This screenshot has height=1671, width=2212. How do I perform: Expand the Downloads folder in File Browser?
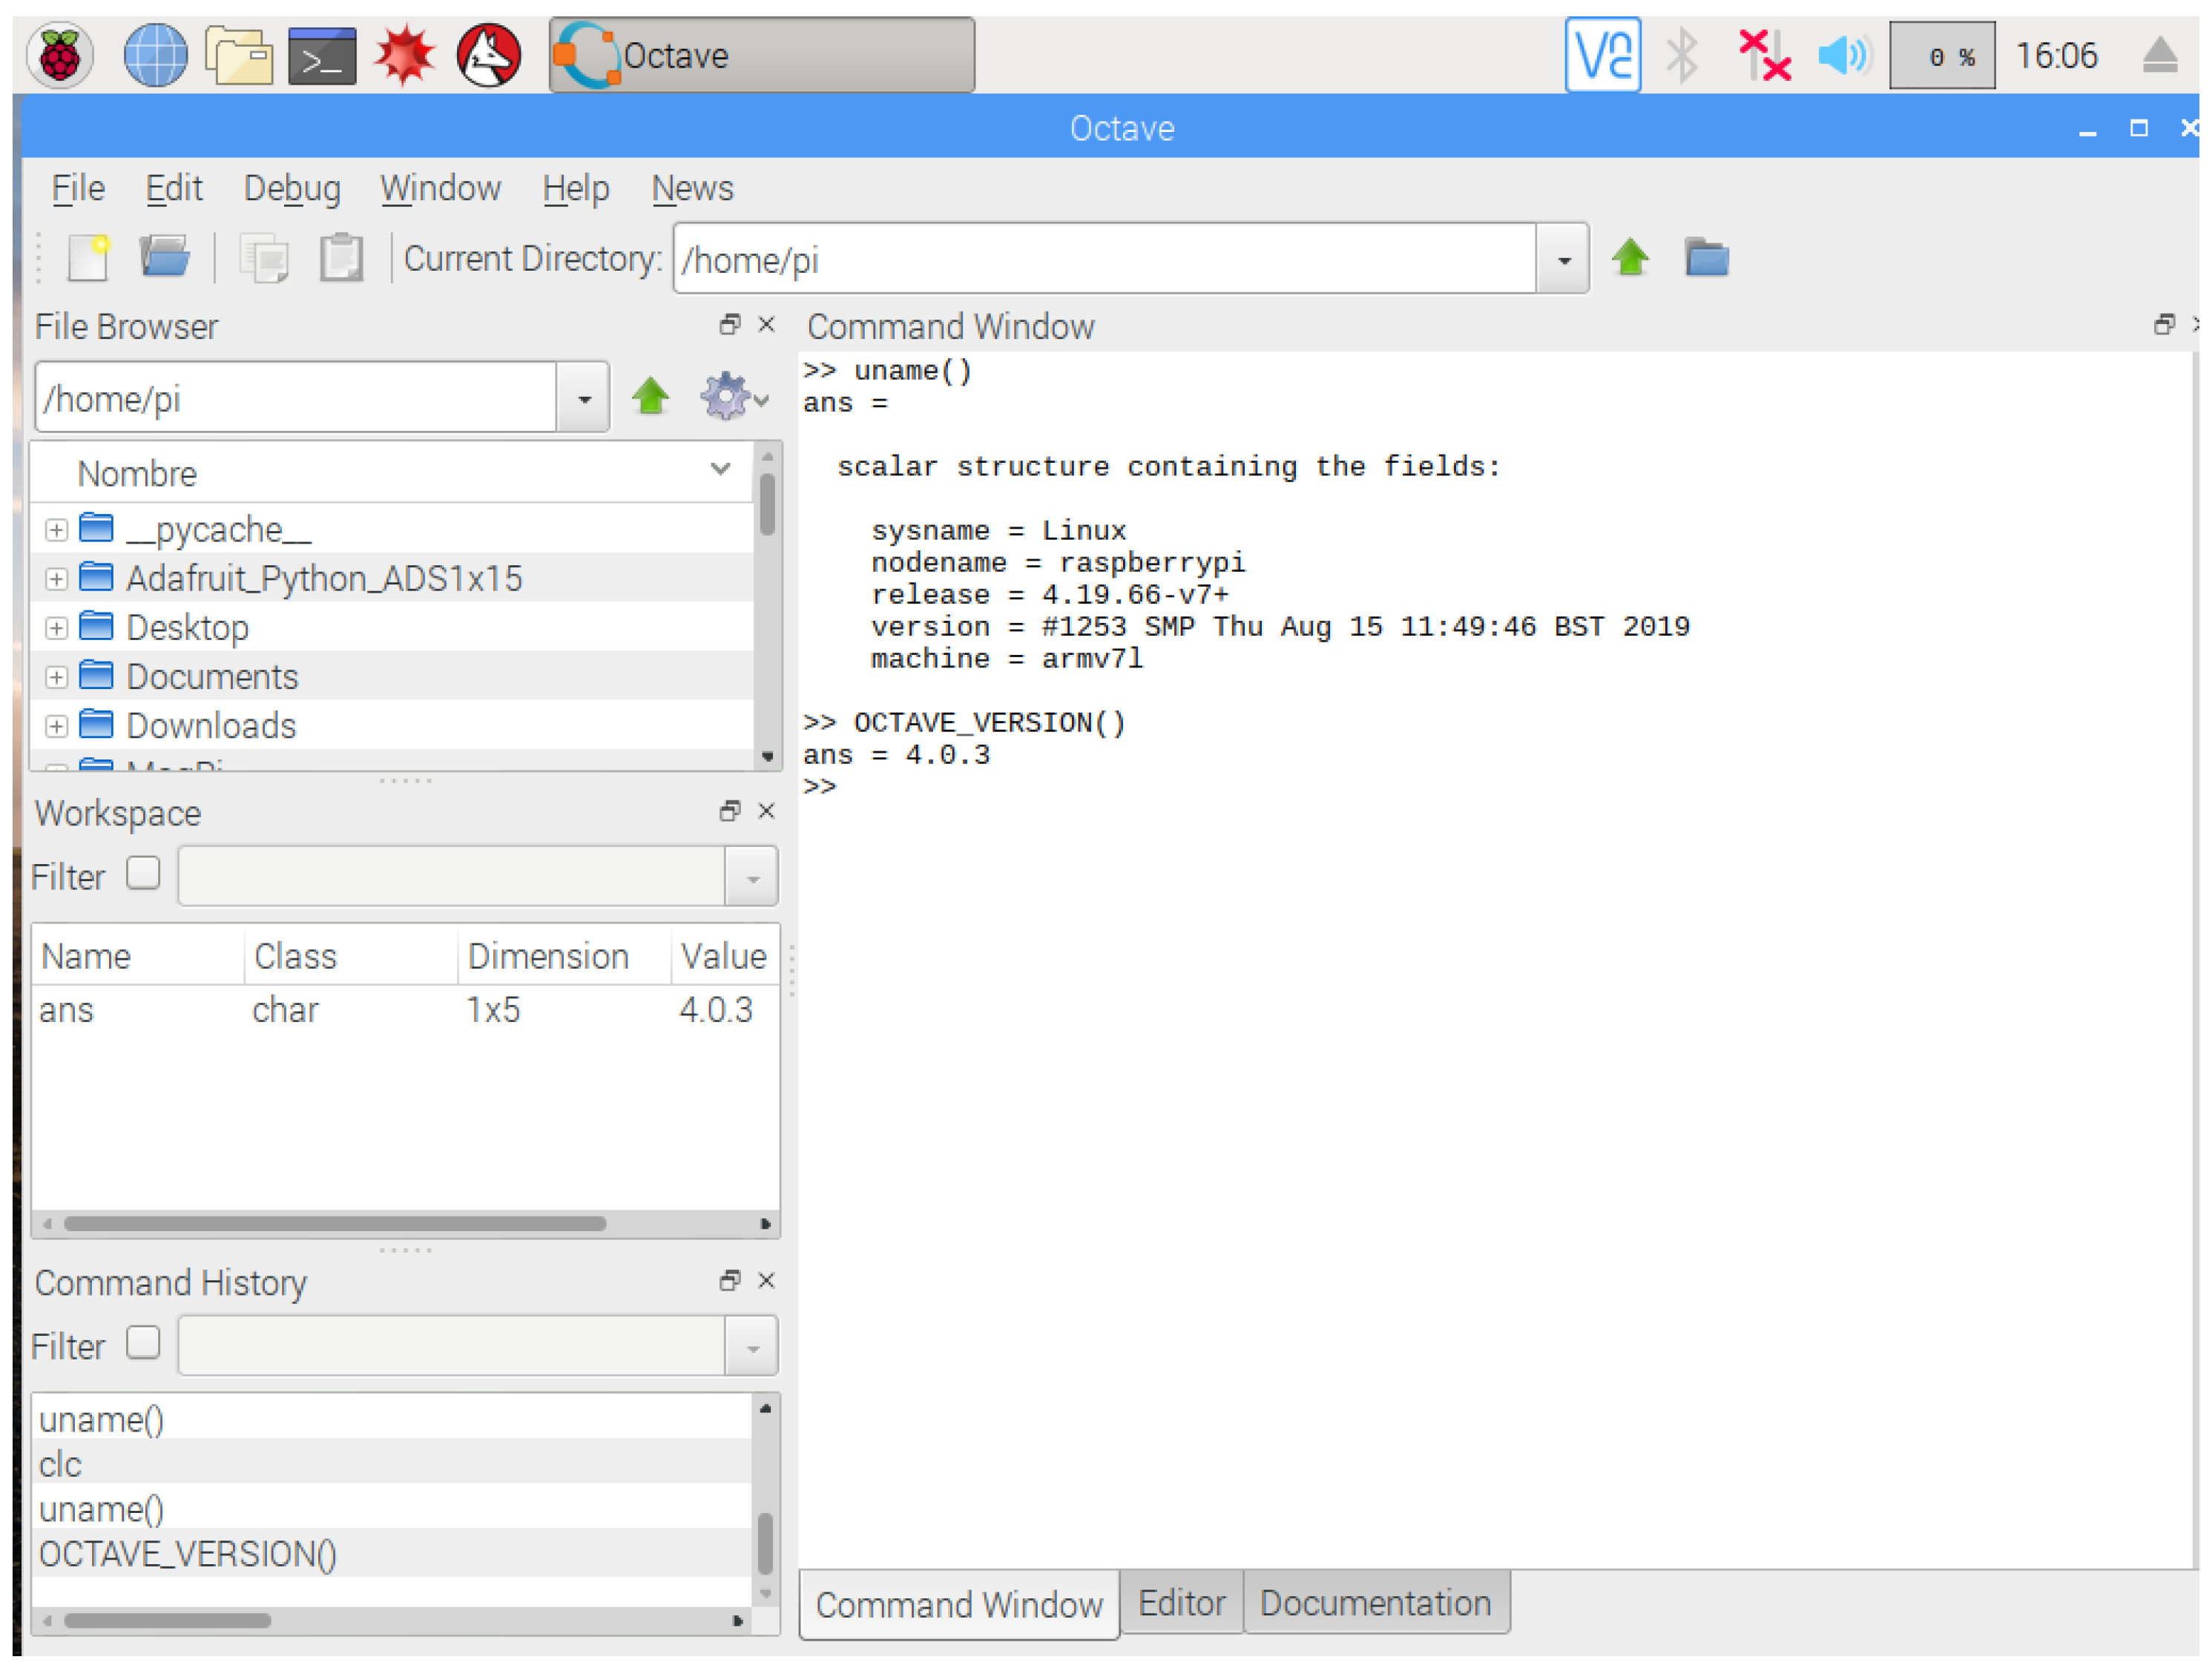click(x=56, y=725)
